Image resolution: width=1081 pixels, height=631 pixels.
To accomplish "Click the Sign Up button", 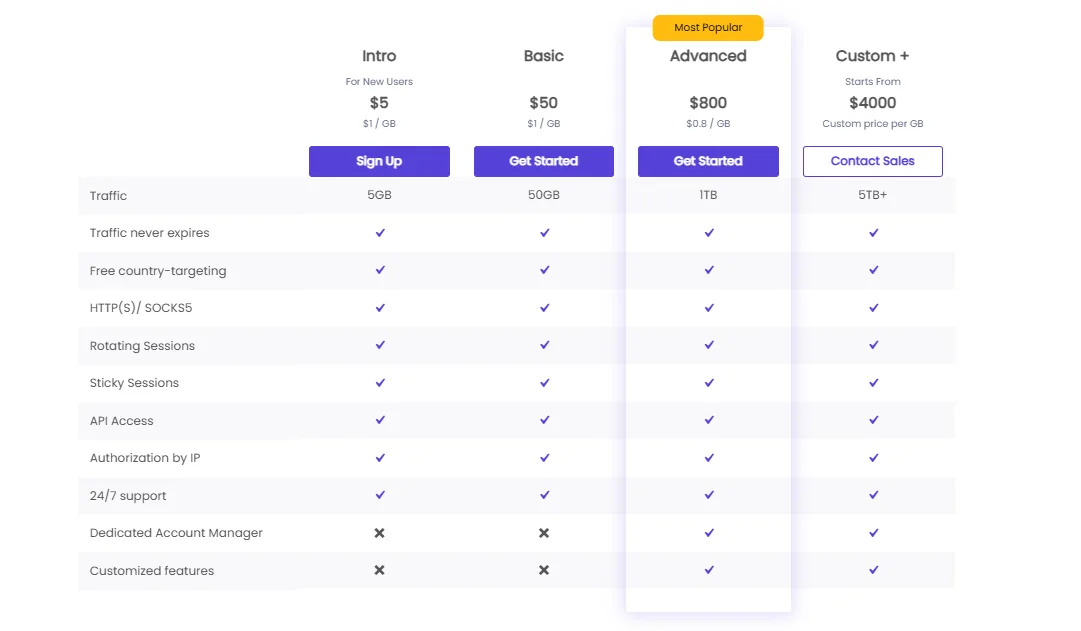I will tap(379, 161).
